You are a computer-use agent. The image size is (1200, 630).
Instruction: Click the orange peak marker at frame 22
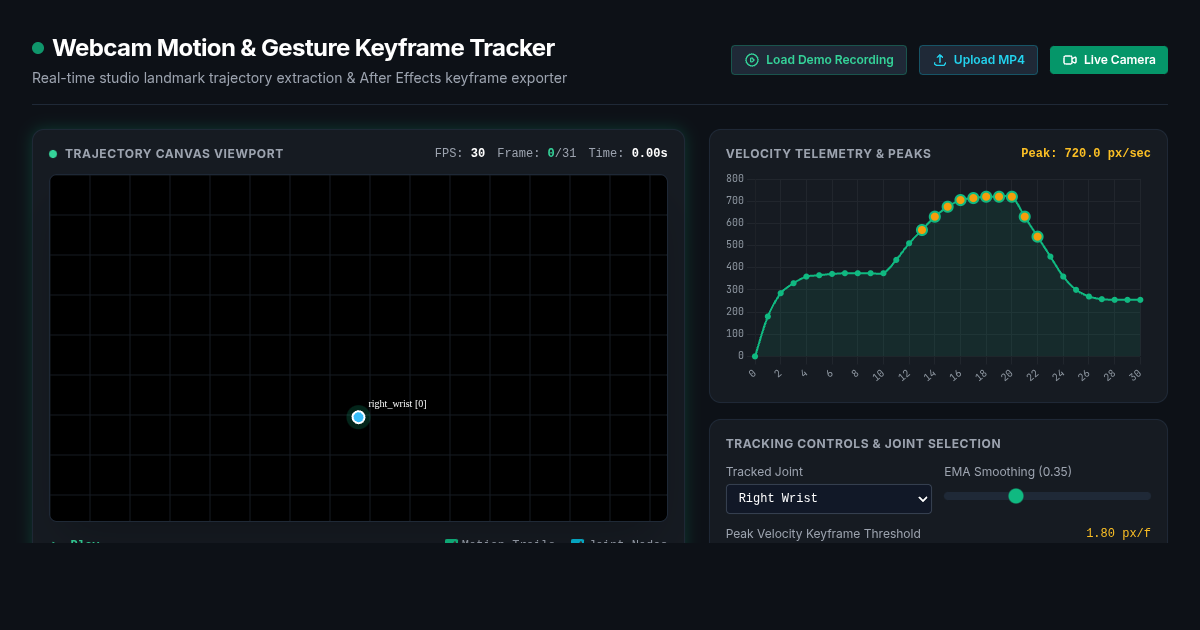[1037, 237]
